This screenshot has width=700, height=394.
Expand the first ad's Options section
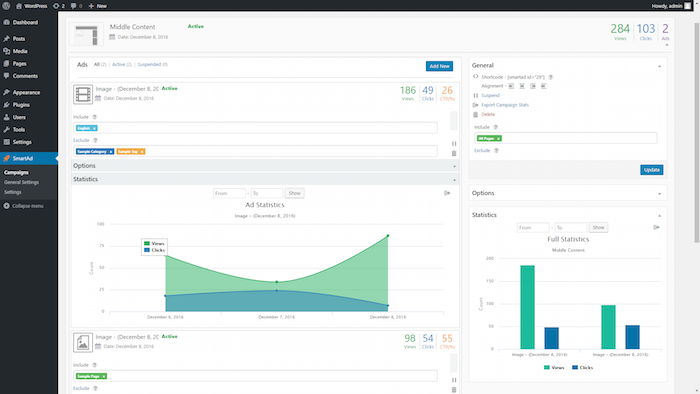click(x=265, y=166)
